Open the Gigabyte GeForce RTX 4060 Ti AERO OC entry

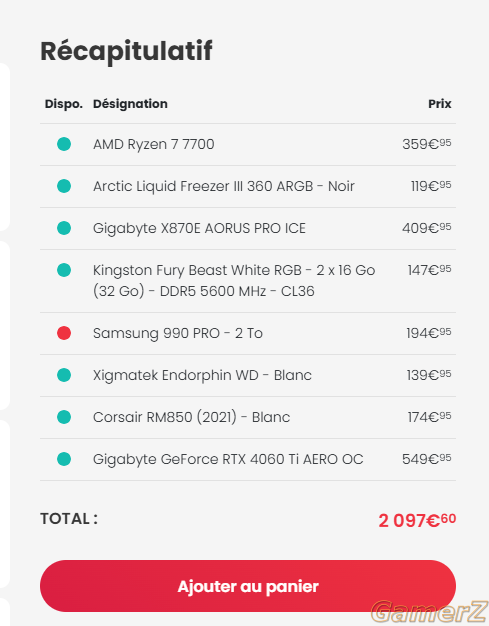pos(228,460)
